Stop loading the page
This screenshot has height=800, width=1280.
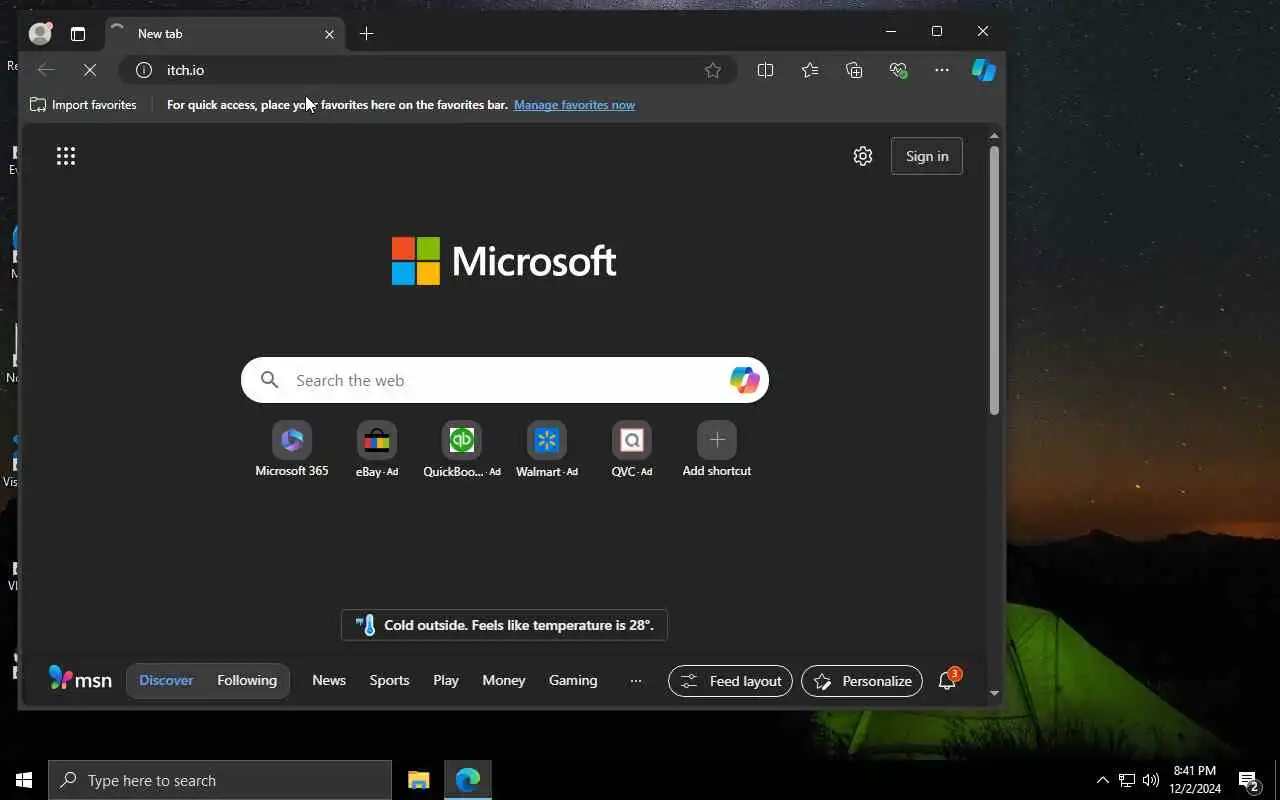[x=89, y=70]
